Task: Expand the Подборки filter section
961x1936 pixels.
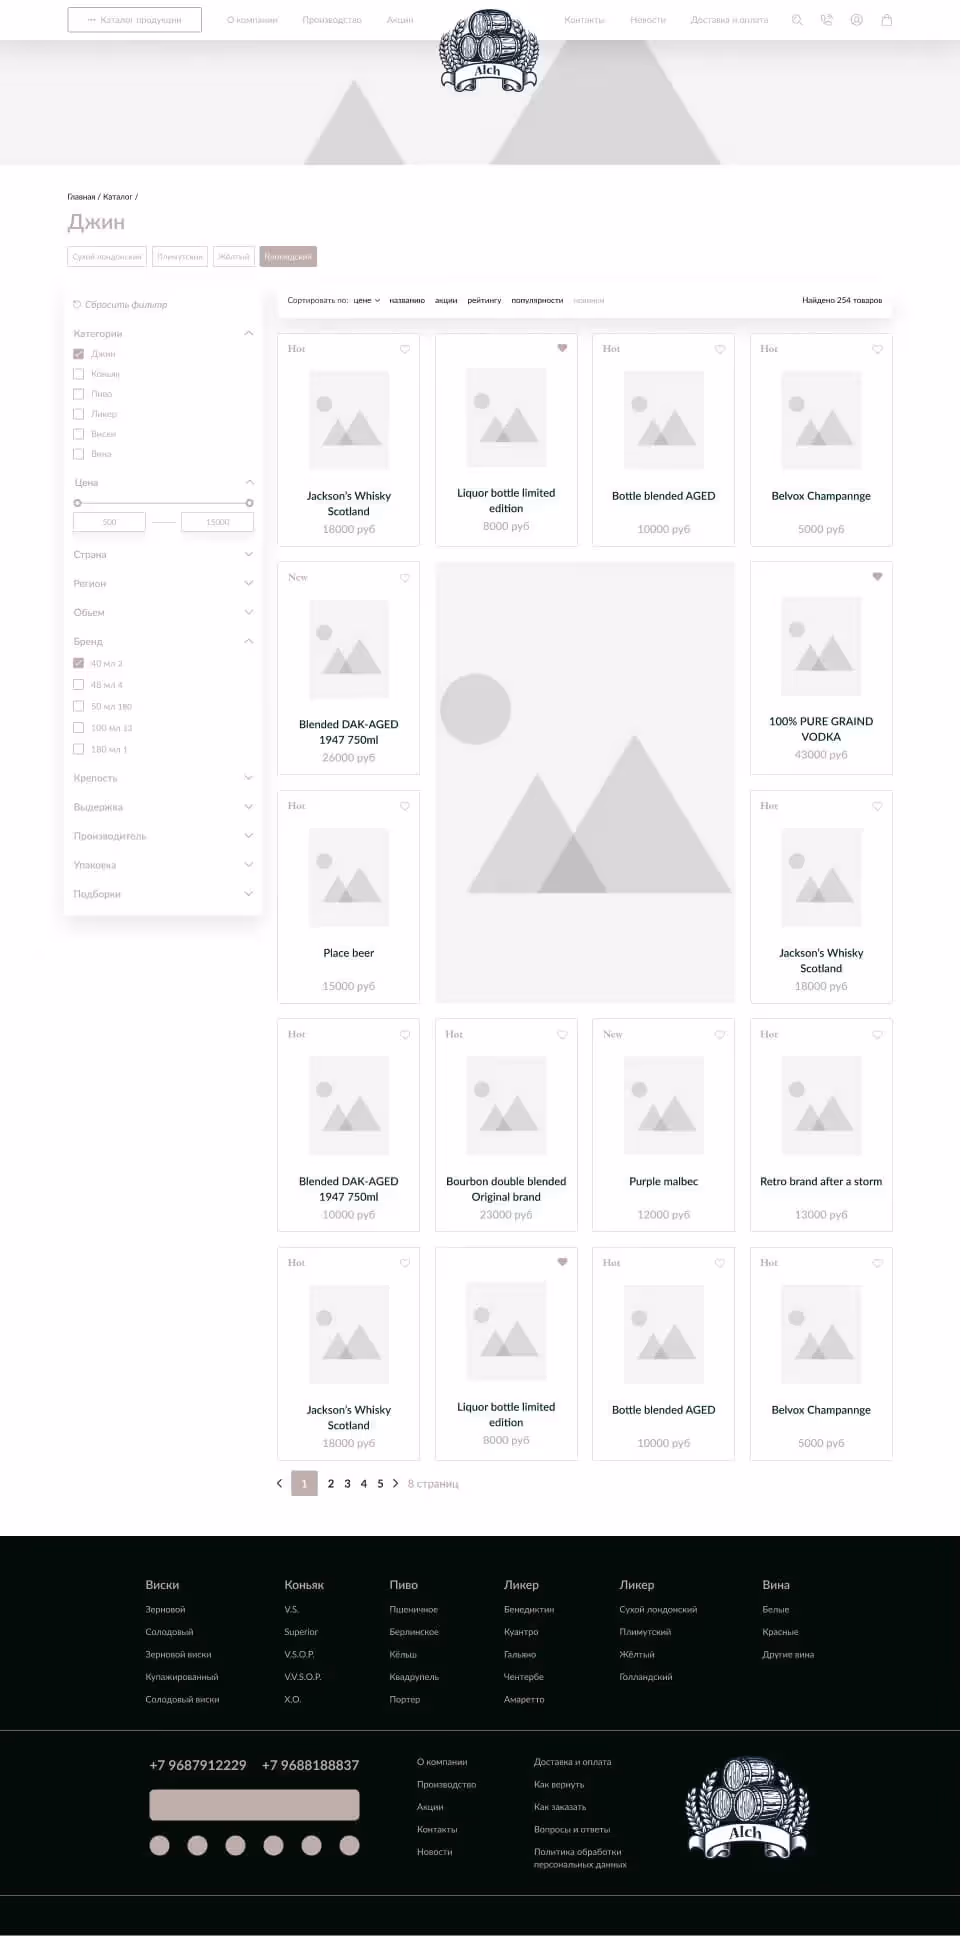Action: pyautogui.click(x=249, y=893)
